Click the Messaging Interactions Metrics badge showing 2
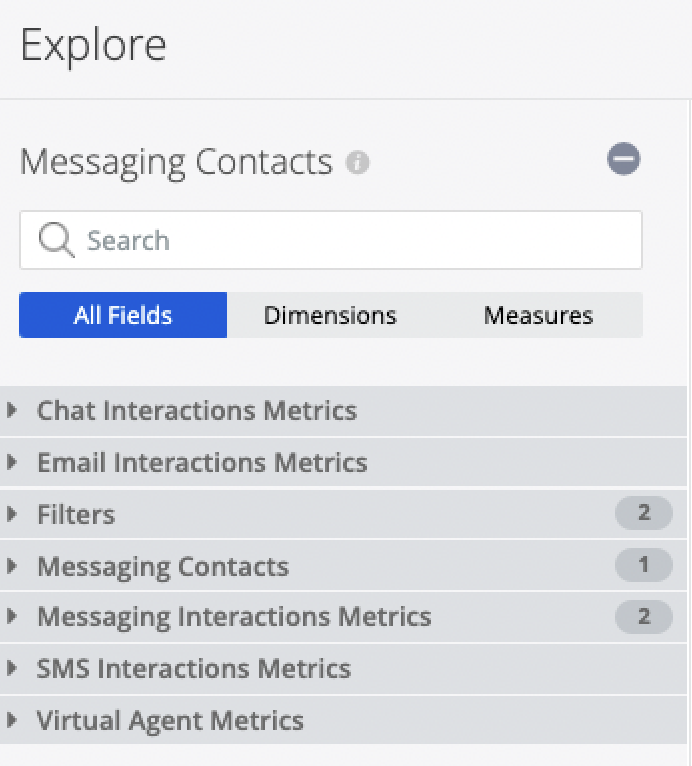The image size is (692, 766). point(643,617)
